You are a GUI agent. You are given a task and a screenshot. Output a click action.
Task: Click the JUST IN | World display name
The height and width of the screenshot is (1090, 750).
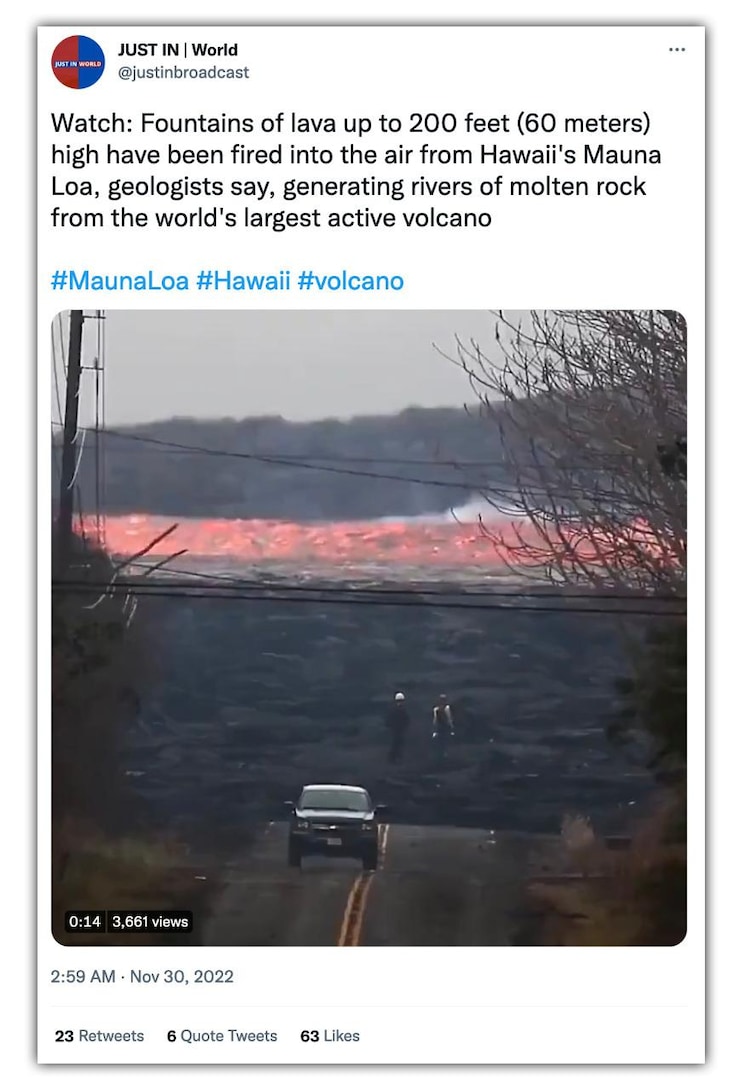[178, 50]
